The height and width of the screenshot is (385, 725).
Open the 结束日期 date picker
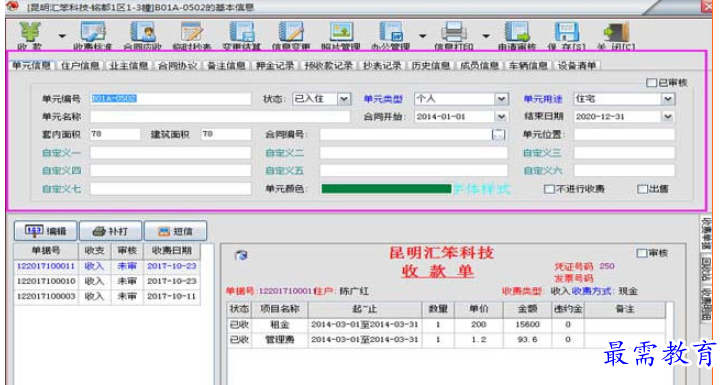tap(668, 117)
